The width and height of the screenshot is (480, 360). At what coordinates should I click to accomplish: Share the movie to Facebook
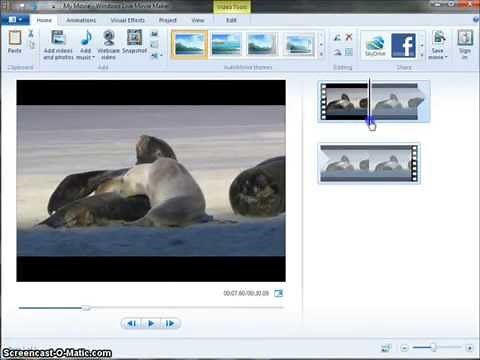(404, 45)
